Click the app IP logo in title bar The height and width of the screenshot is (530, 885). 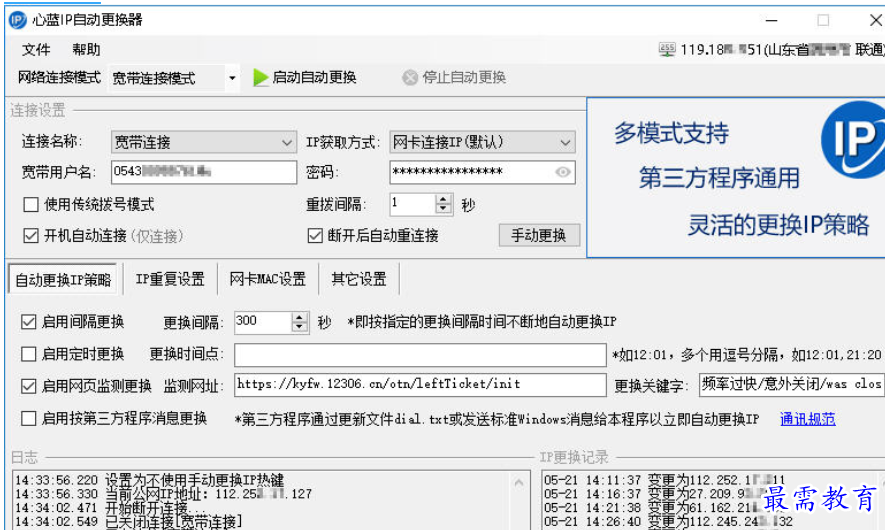[x=17, y=20]
